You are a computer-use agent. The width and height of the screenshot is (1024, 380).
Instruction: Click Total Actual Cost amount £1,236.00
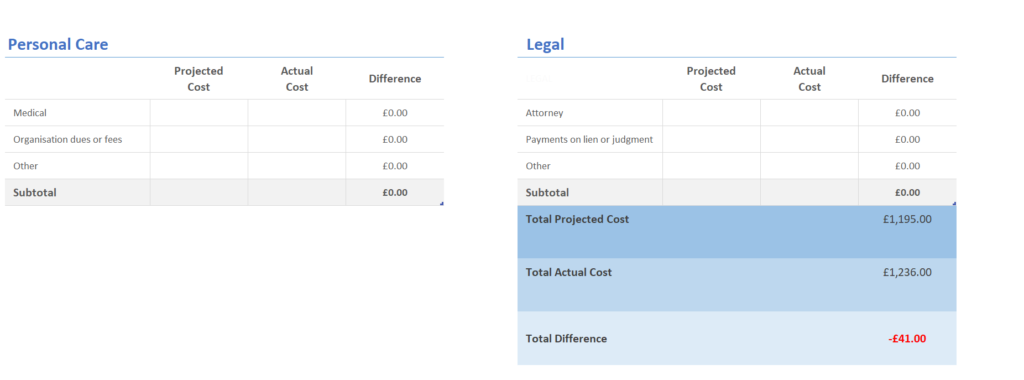(x=907, y=272)
